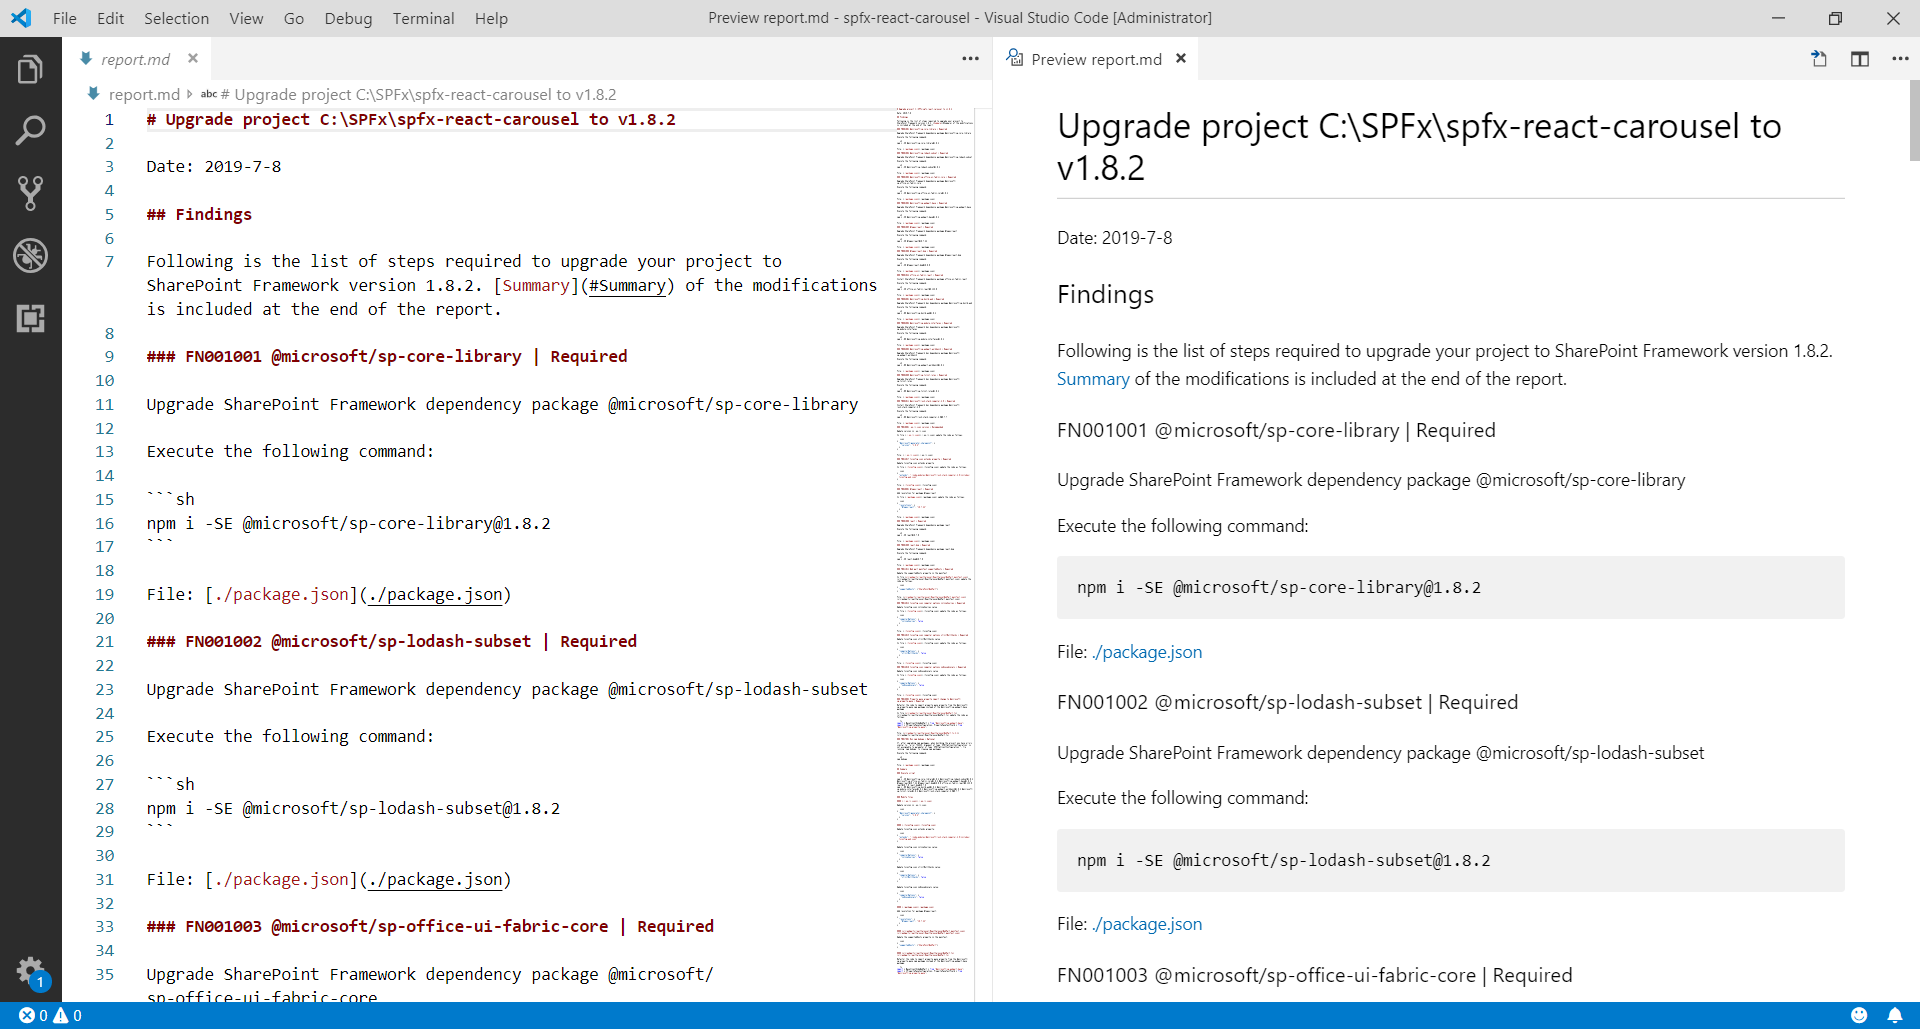The image size is (1920, 1029).
Task: Expand the heading breadcrumb symbol dropdown
Action: pyautogui.click(x=418, y=95)
